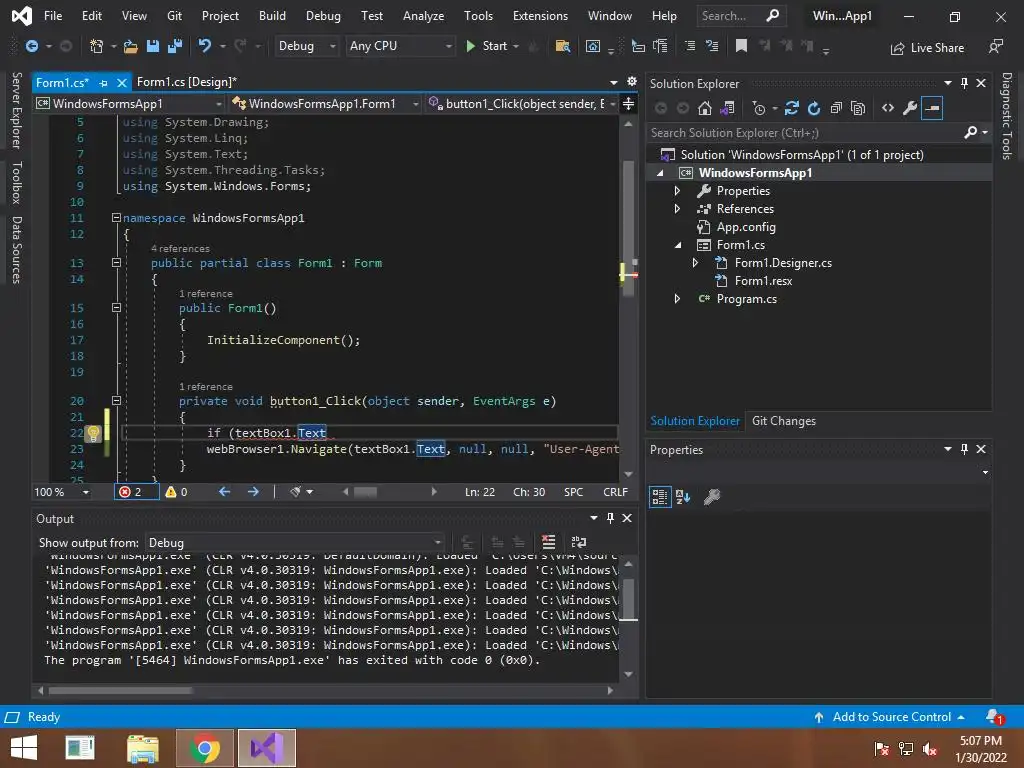Toggle Preview Selected Items in Solution Explorer
The height and width of the screenshot is (768, 1024).
point(932,108)
